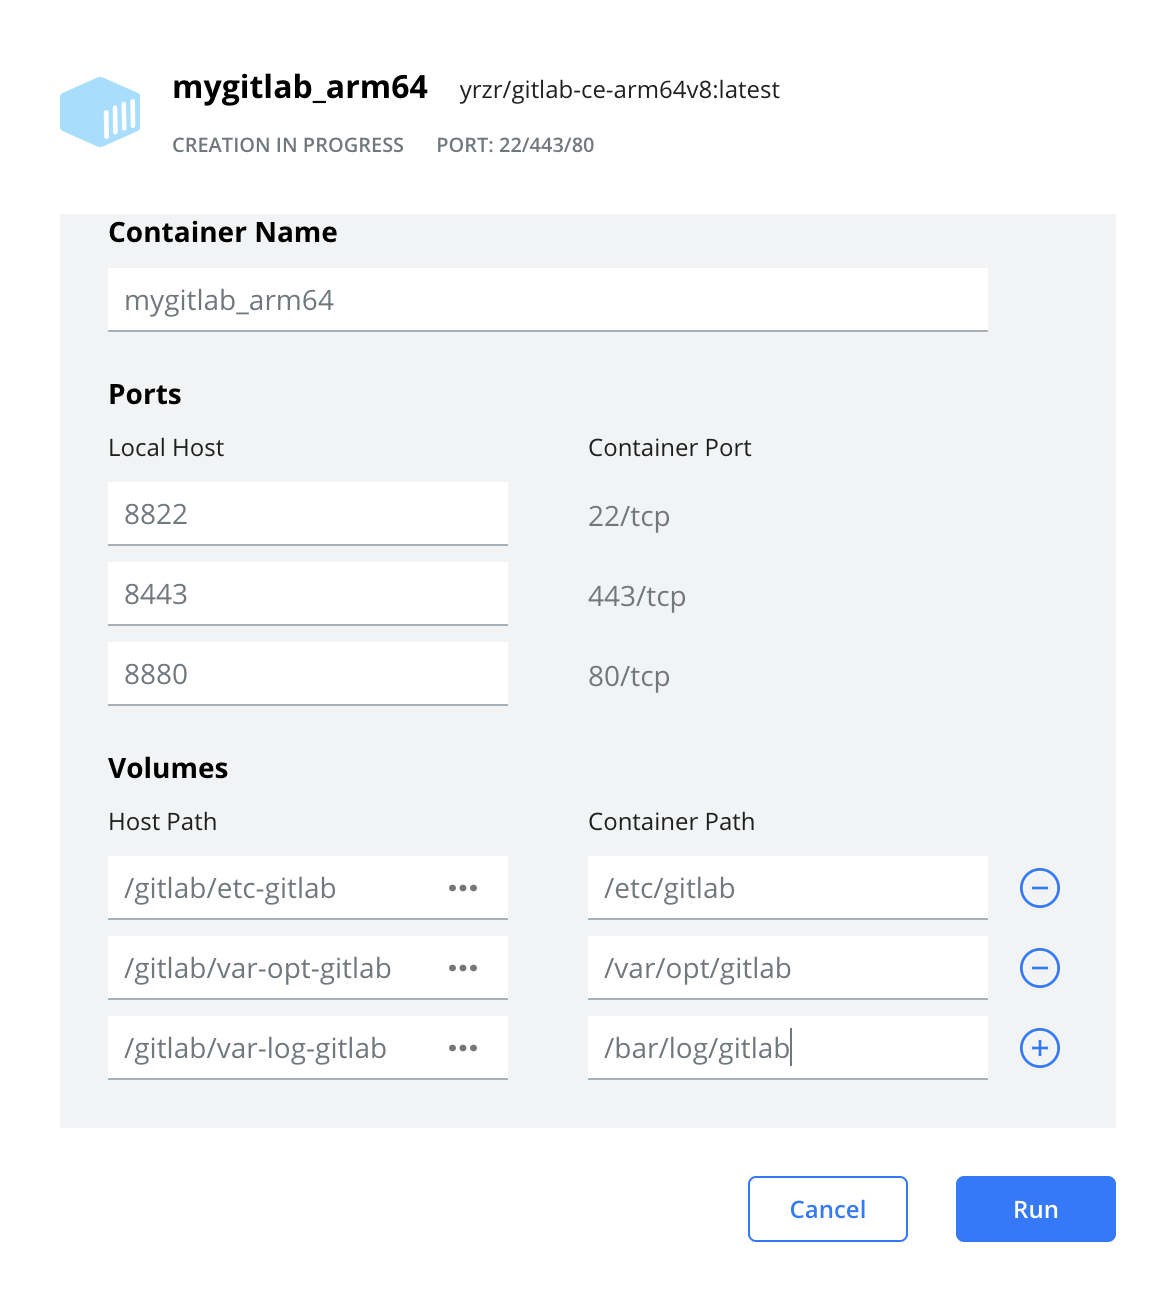Image resolution: width=1176 pixels, height=1290 pixels.
Task: Select the Container Name input field
Action: pyautogui.click(x=547, y=299)
